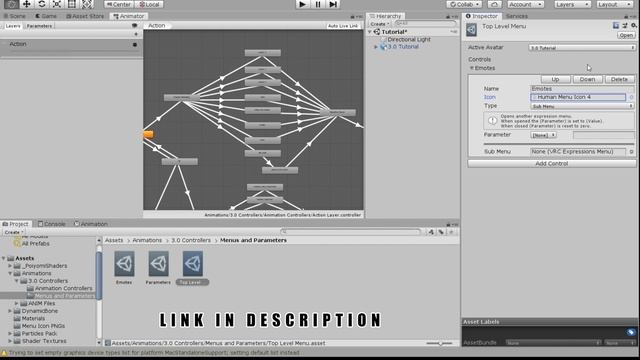The height and width of the screenshot is (360, 640).
Task: Click the Delete control button
Action: 619,79
